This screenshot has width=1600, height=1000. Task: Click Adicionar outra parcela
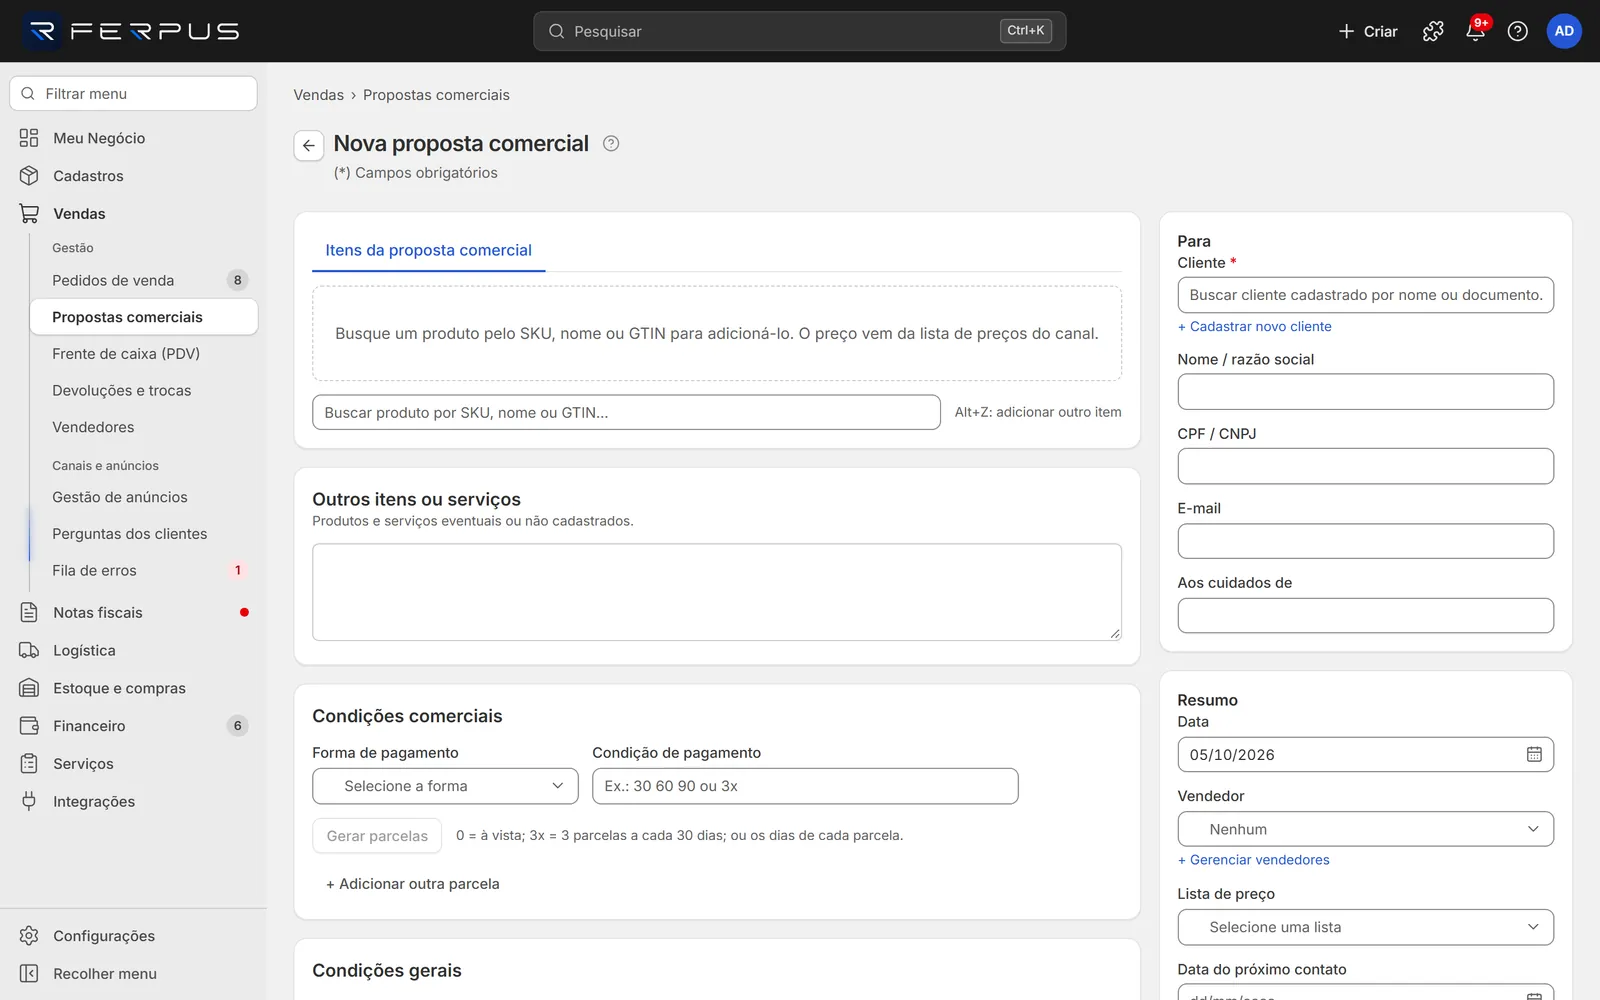(x=413, y=884)
